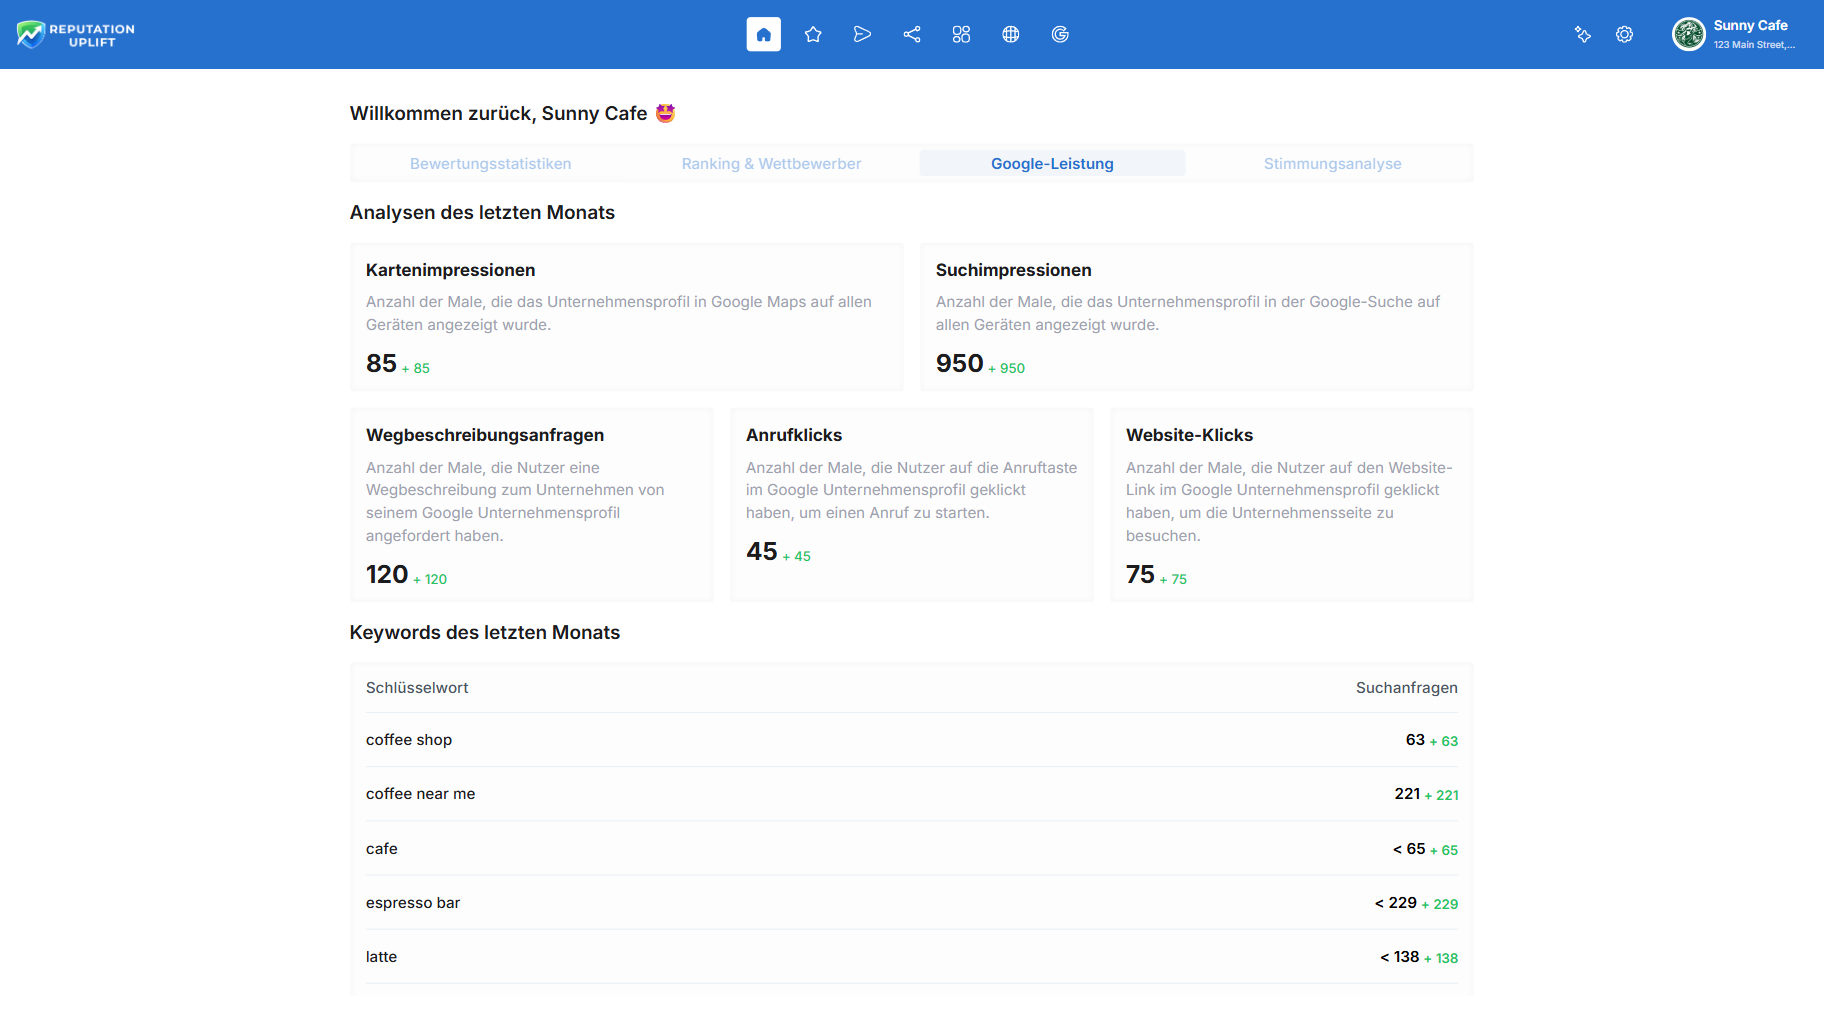The height and width of the screenshot is (1026, 1824).
Task: Click the Suchanfragen column header
Action: coord(1406,687)
